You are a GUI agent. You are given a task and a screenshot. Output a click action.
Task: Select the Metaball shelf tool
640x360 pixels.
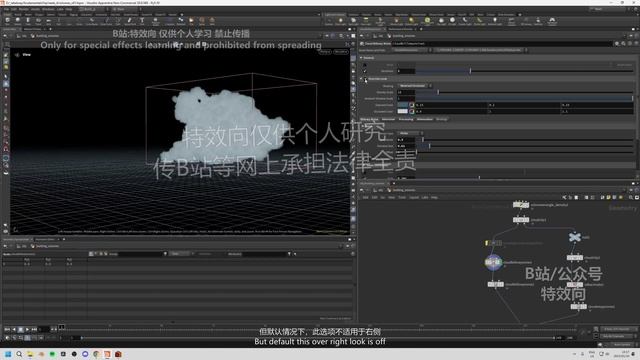tap(181, 20)
